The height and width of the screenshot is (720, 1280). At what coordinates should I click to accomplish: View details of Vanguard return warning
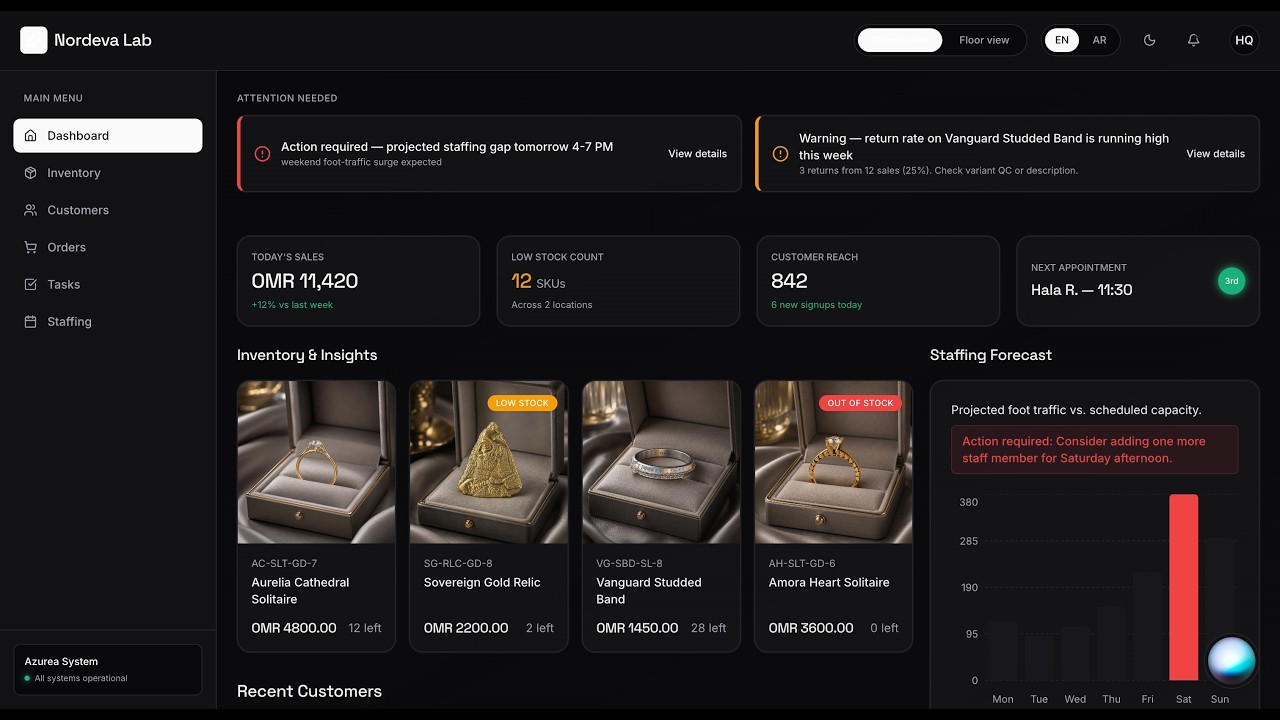tap(1215, 154)
